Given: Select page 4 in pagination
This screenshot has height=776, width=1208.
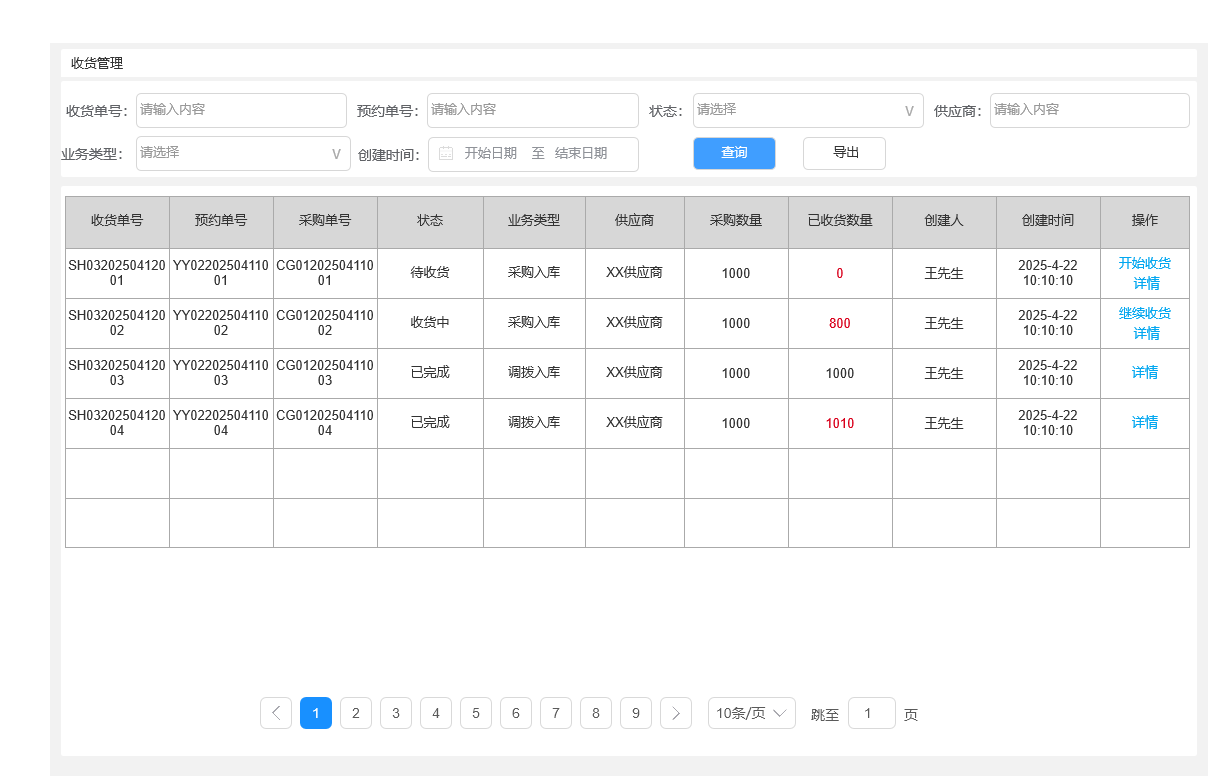Looking at the screenshot, I should [x=436, y=713].
